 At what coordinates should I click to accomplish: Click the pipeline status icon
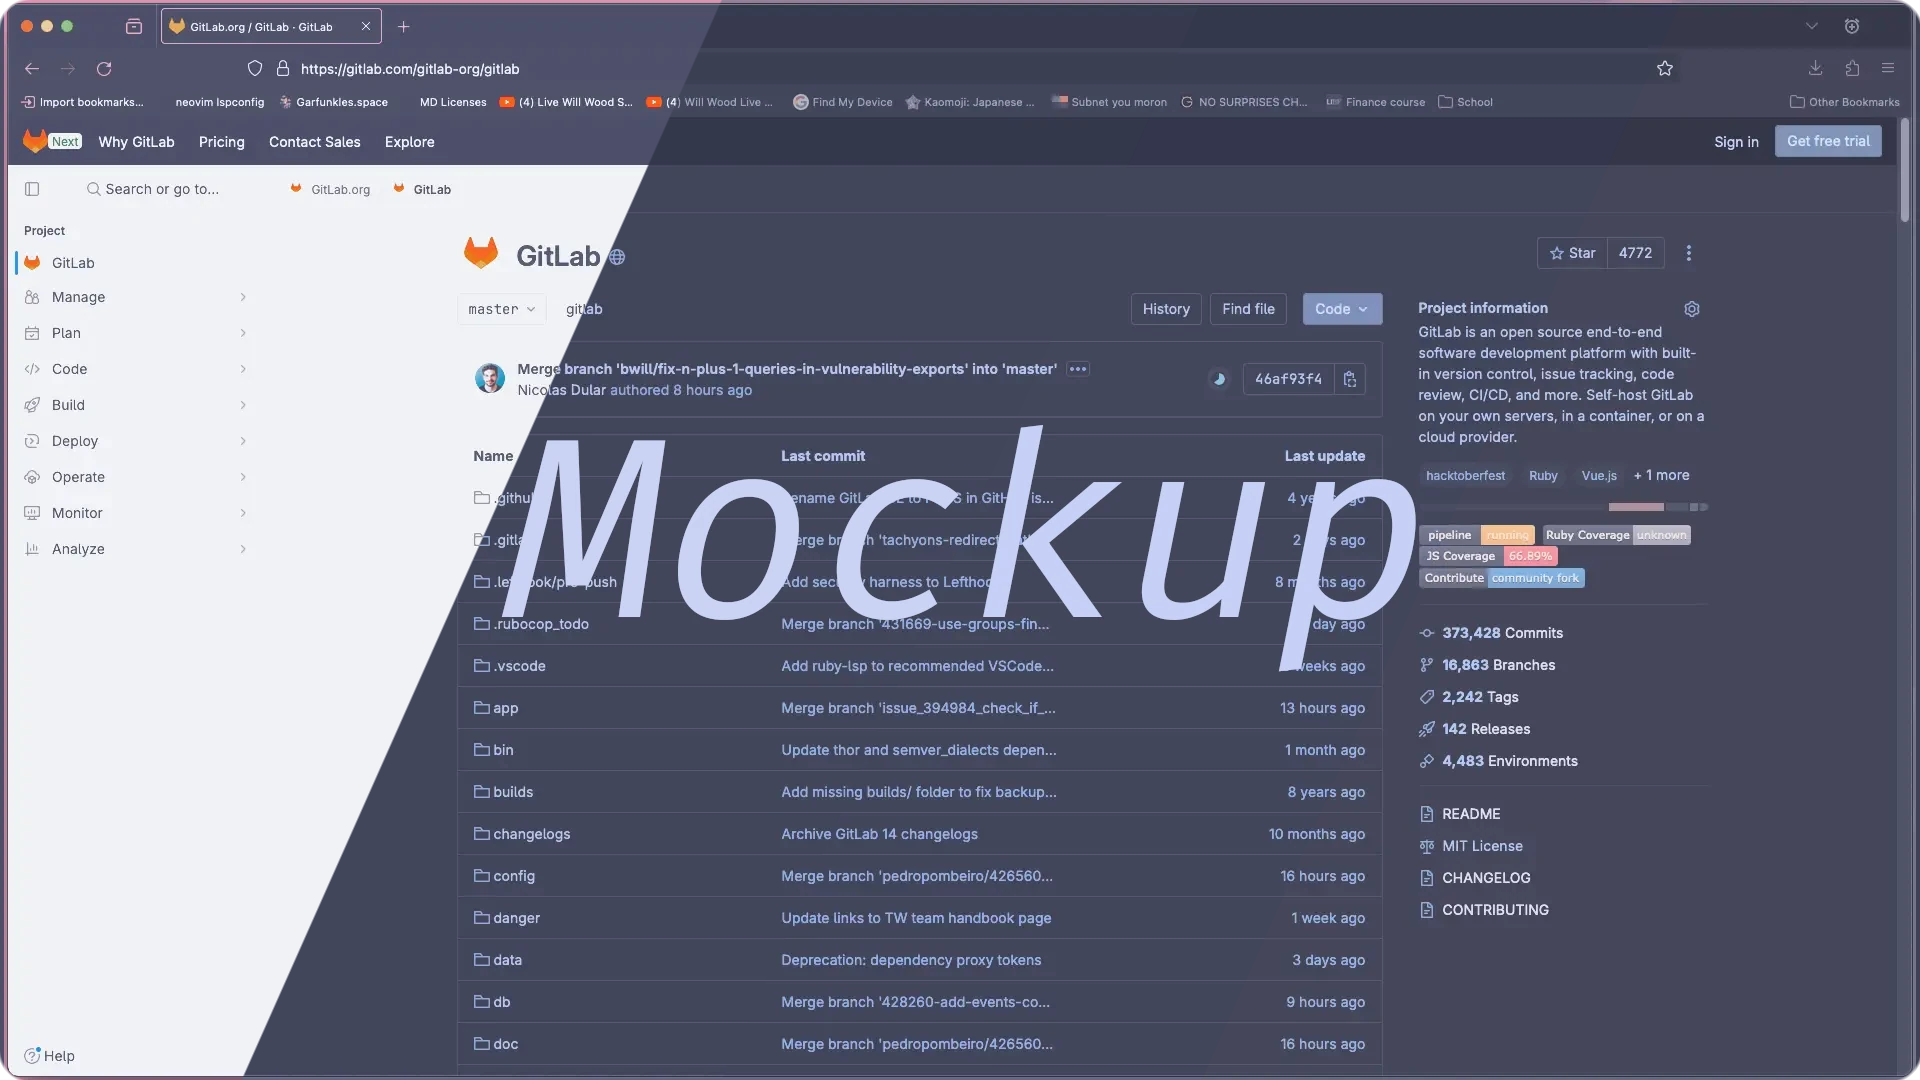pyautogui.click(x=1218, y=379)
